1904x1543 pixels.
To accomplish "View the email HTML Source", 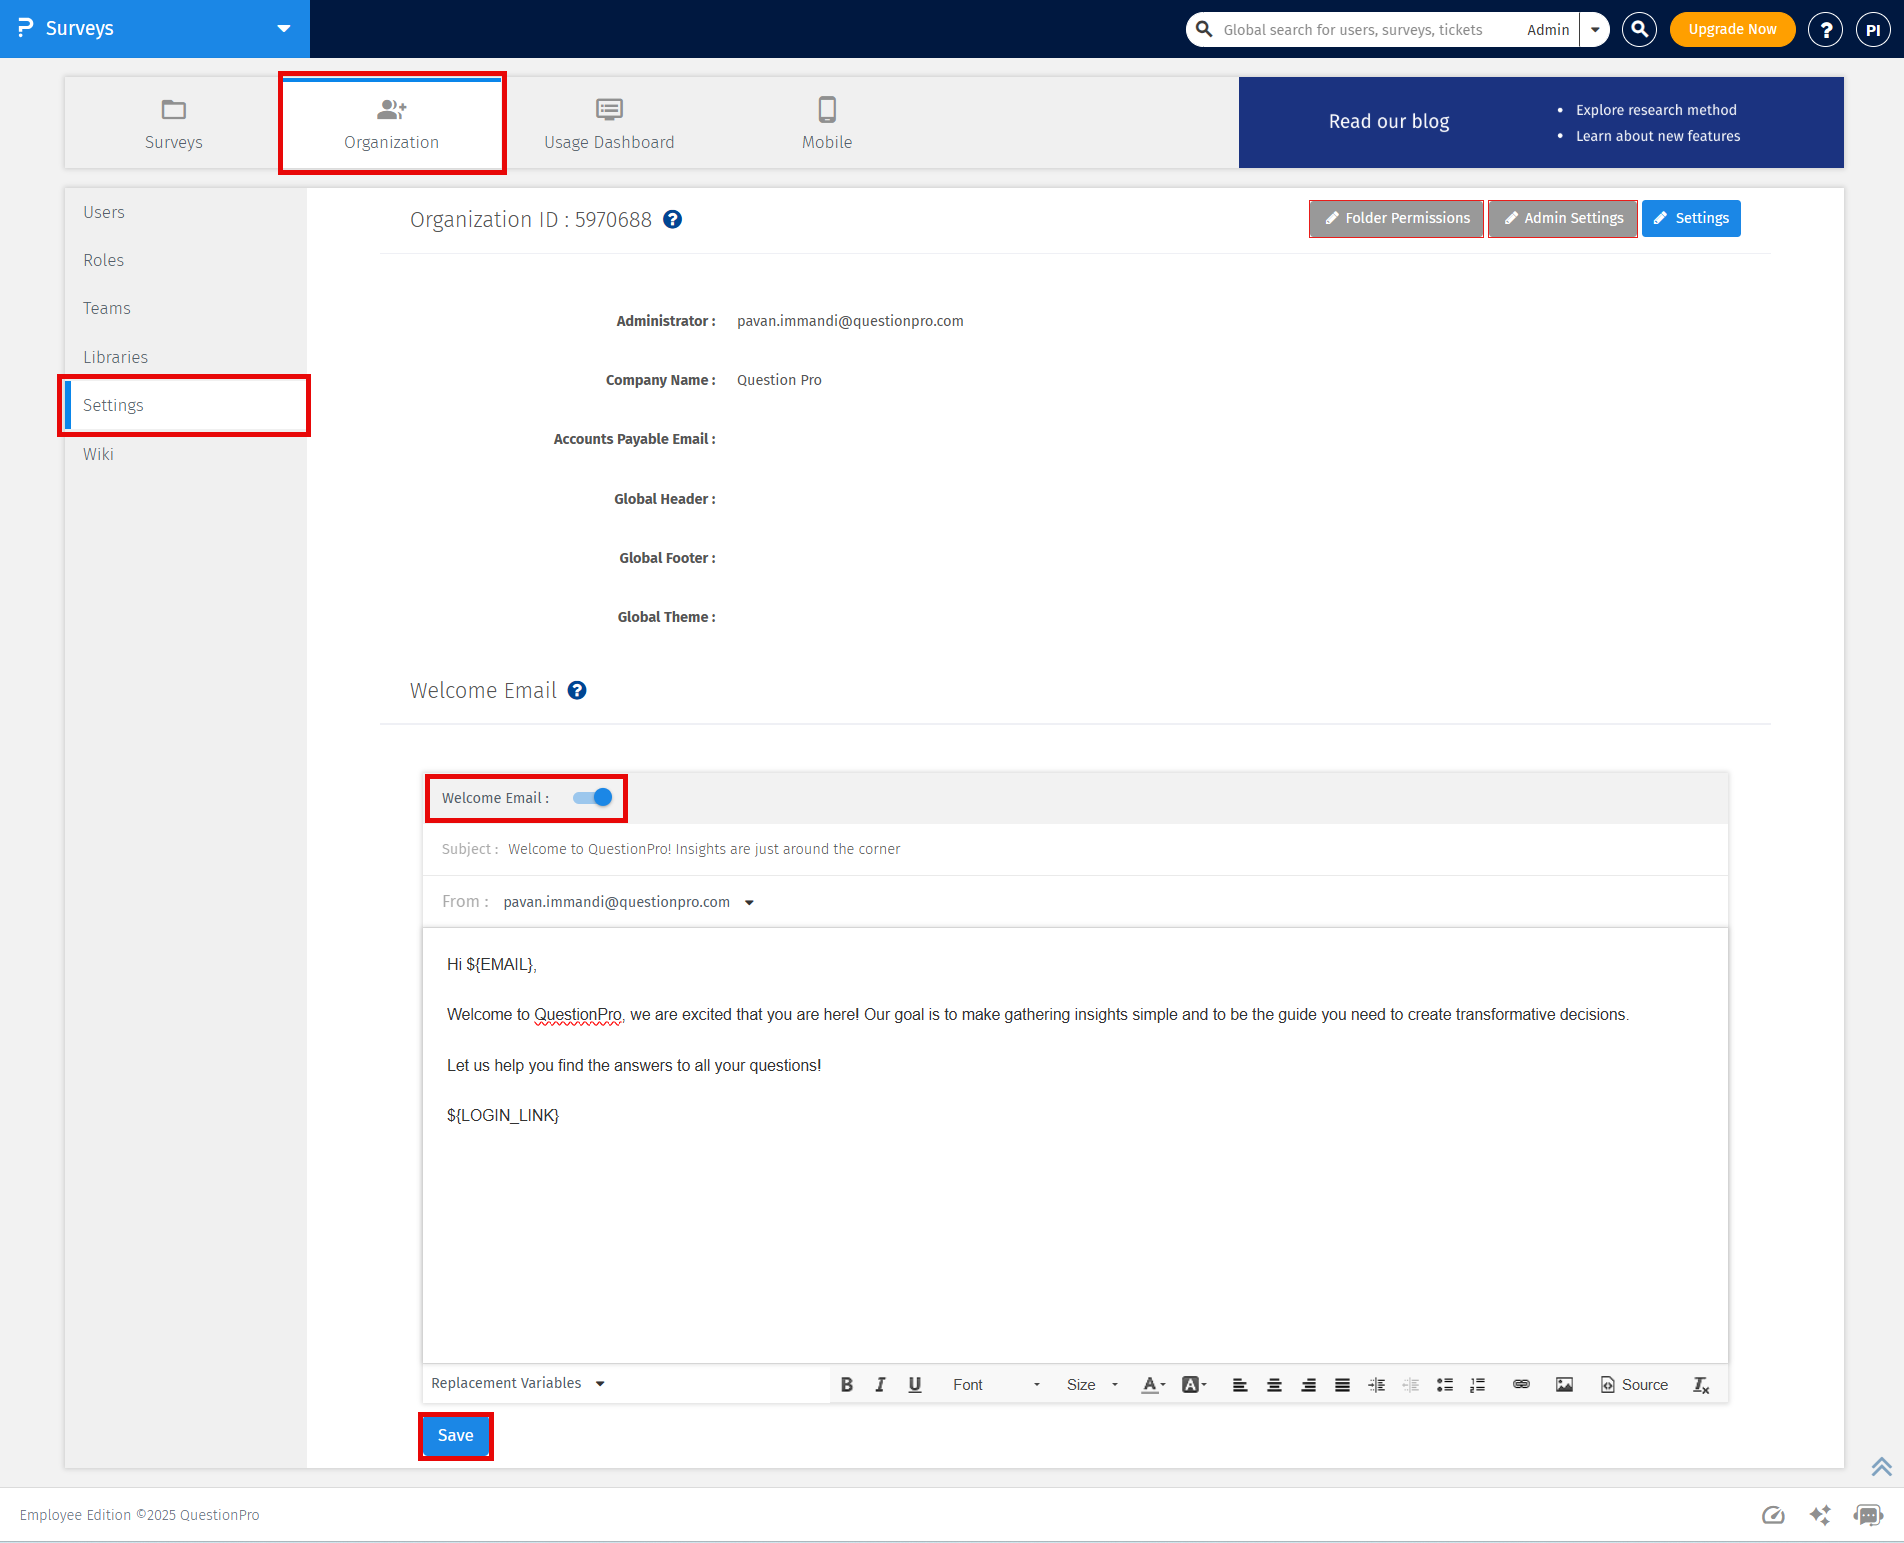I will pos(1633,1384).
